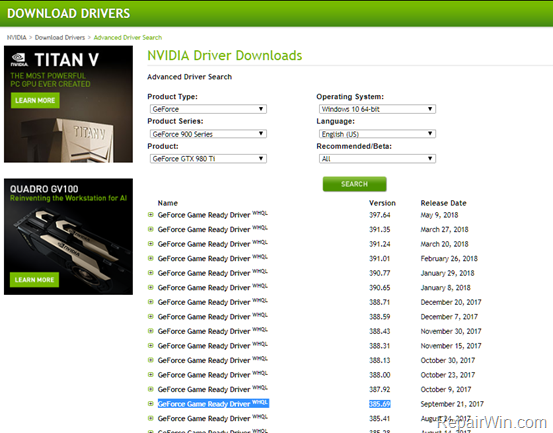Go to Download Drivers breadcrumb link
Screen dimensions: 553x433
[60, 37]
